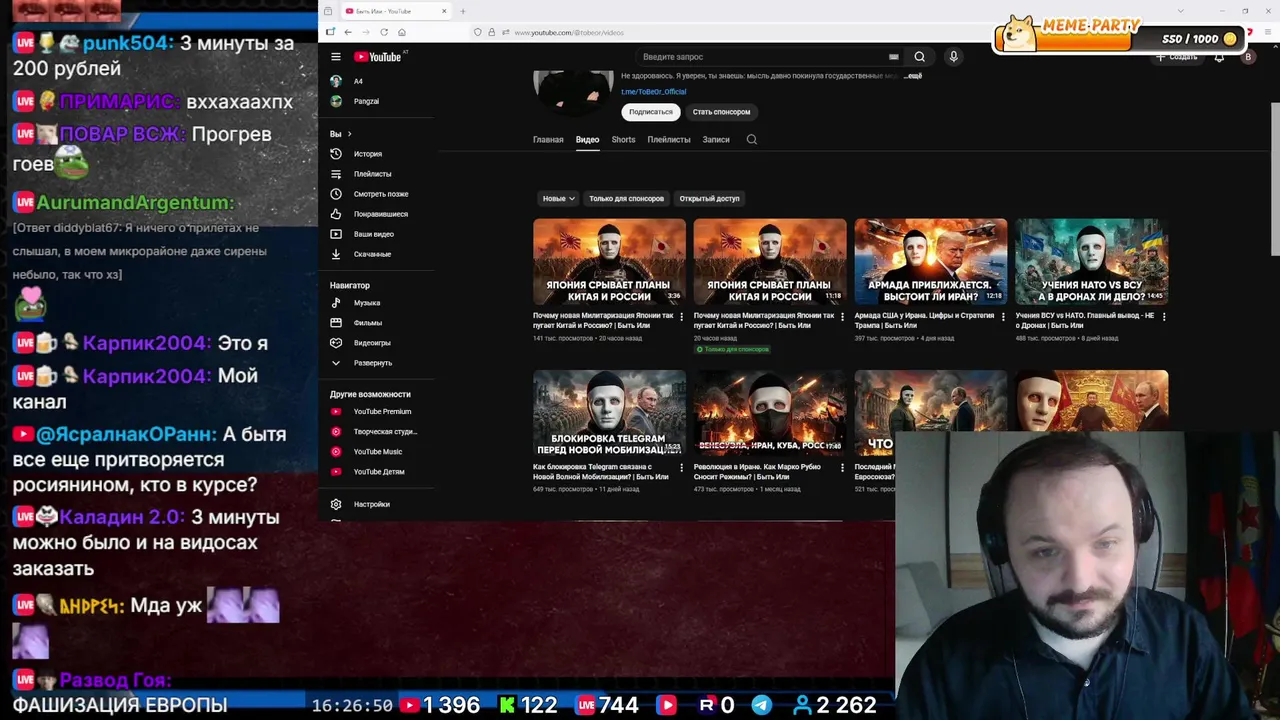Open options menu for Telegram blocking video
The height and width of the screenshot is (720, 1280).
(682, 468)
